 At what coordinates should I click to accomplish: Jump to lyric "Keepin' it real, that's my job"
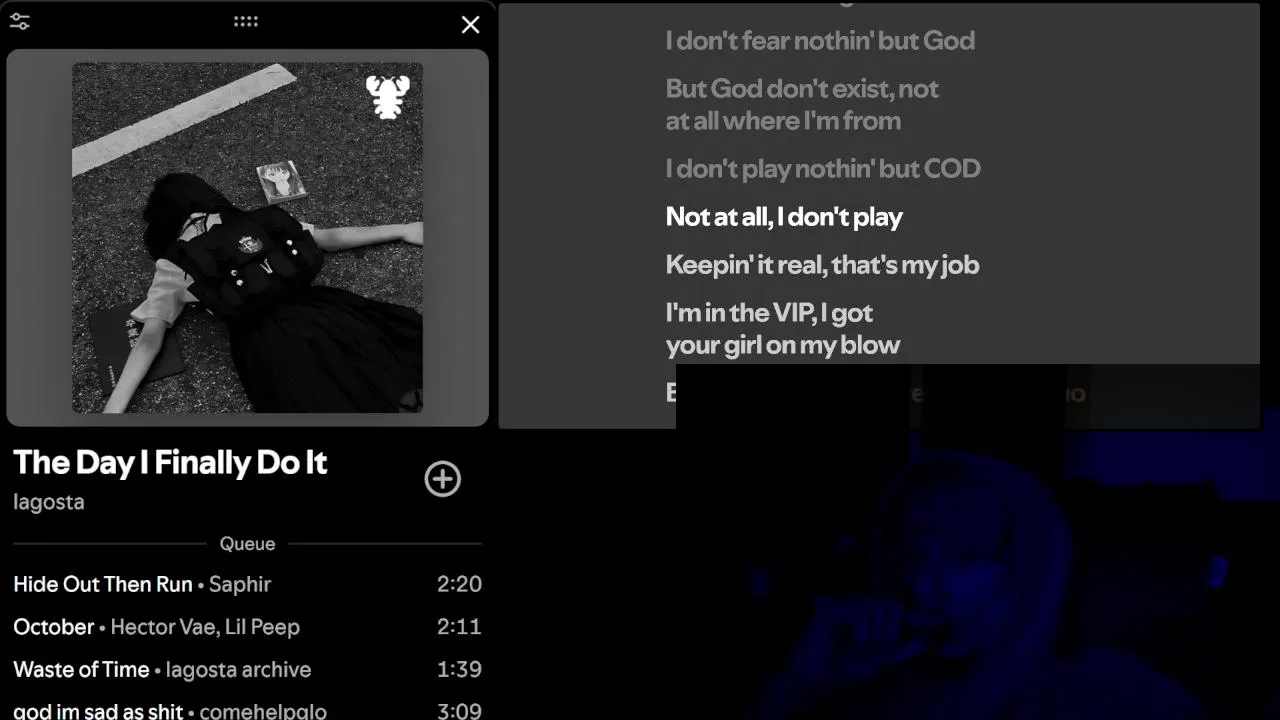[822, 265]
